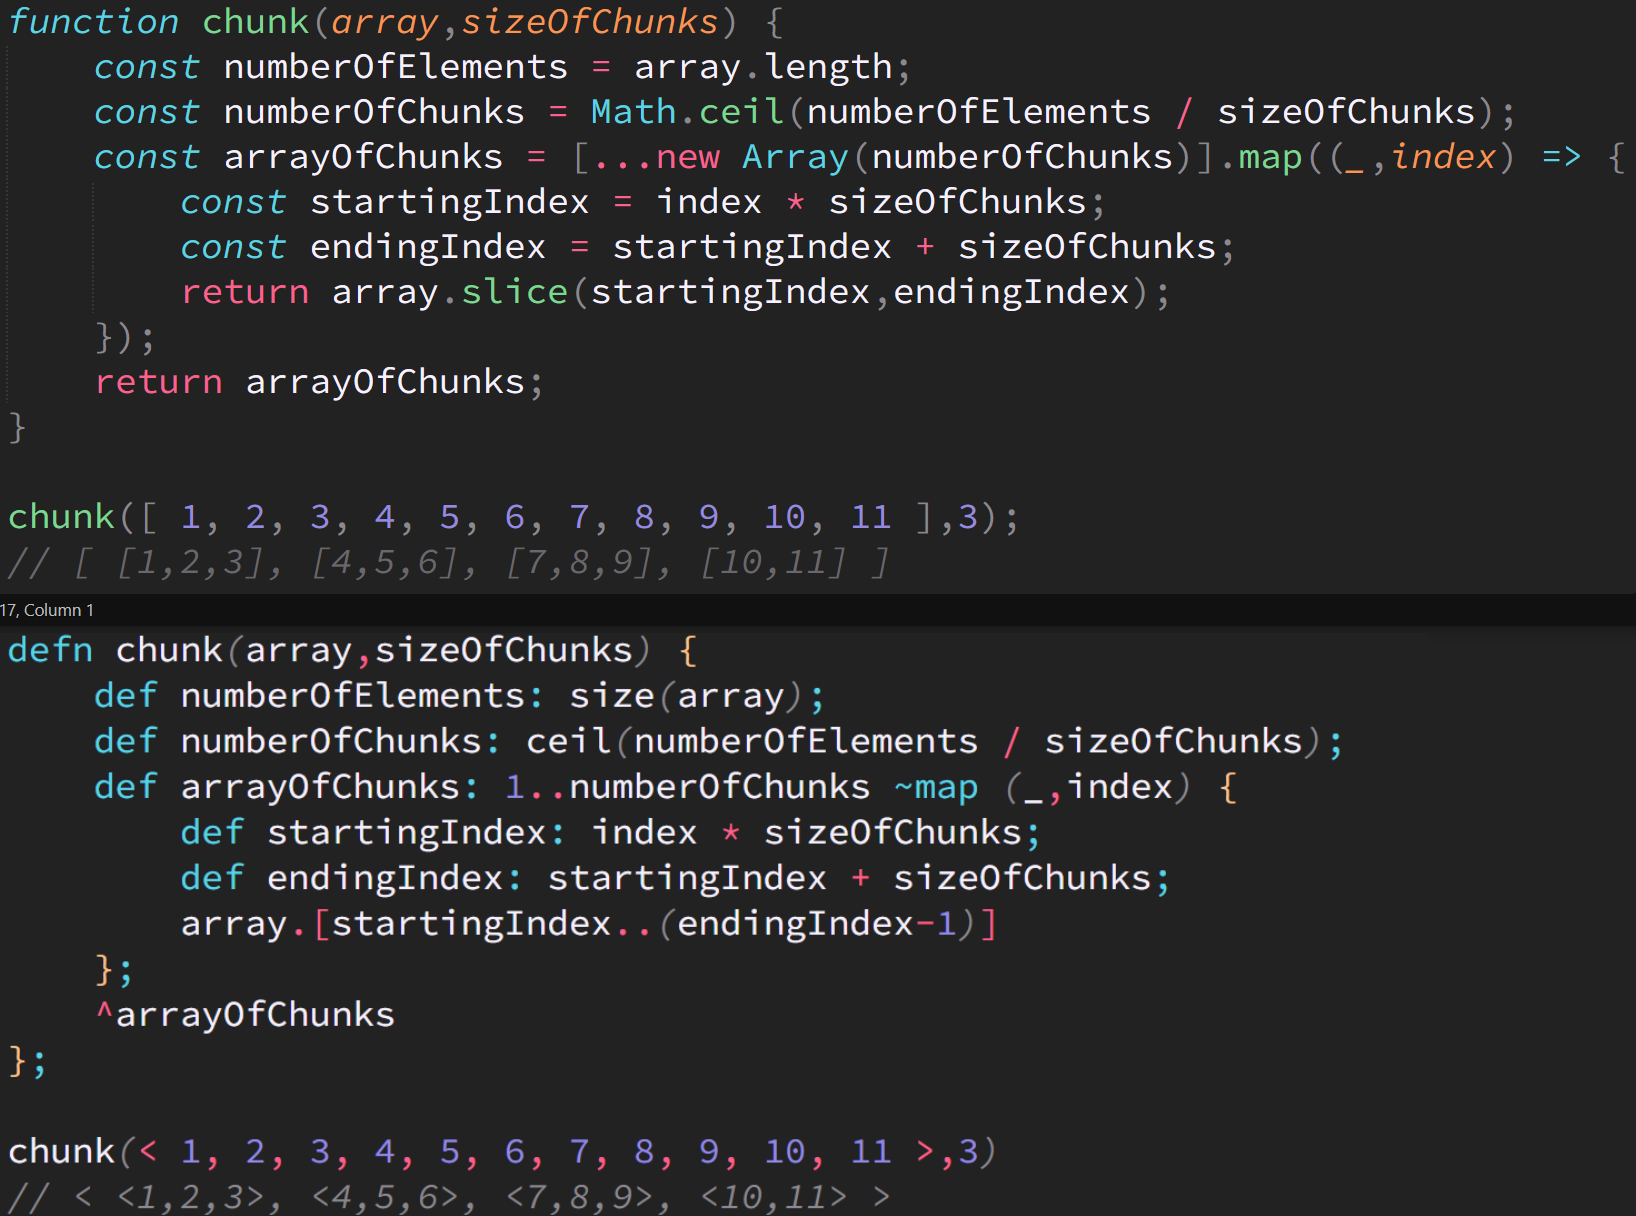Click 'def' before numberOfChunks in the bottom pane
1636x1216 pixels.
click(x=126, y=741)
